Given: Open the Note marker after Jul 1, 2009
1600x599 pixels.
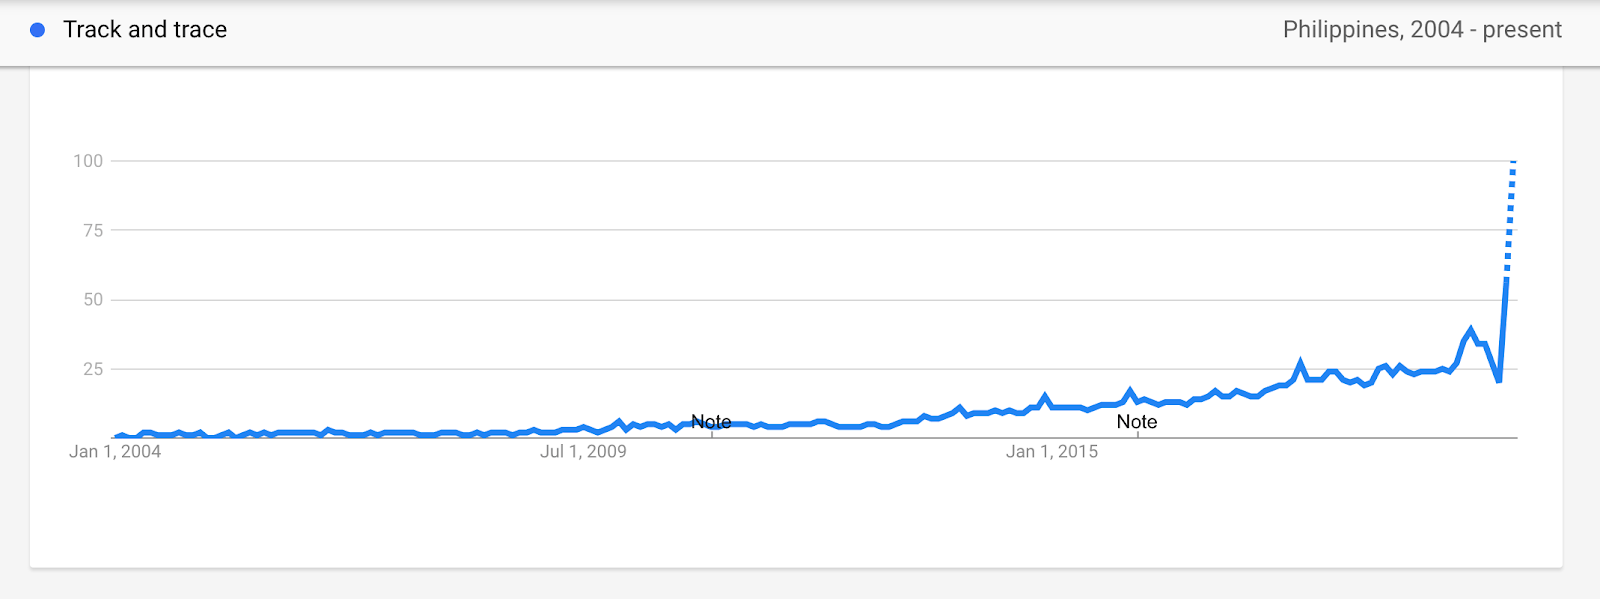Looking at the screenshot, I should tap(711, 422).
